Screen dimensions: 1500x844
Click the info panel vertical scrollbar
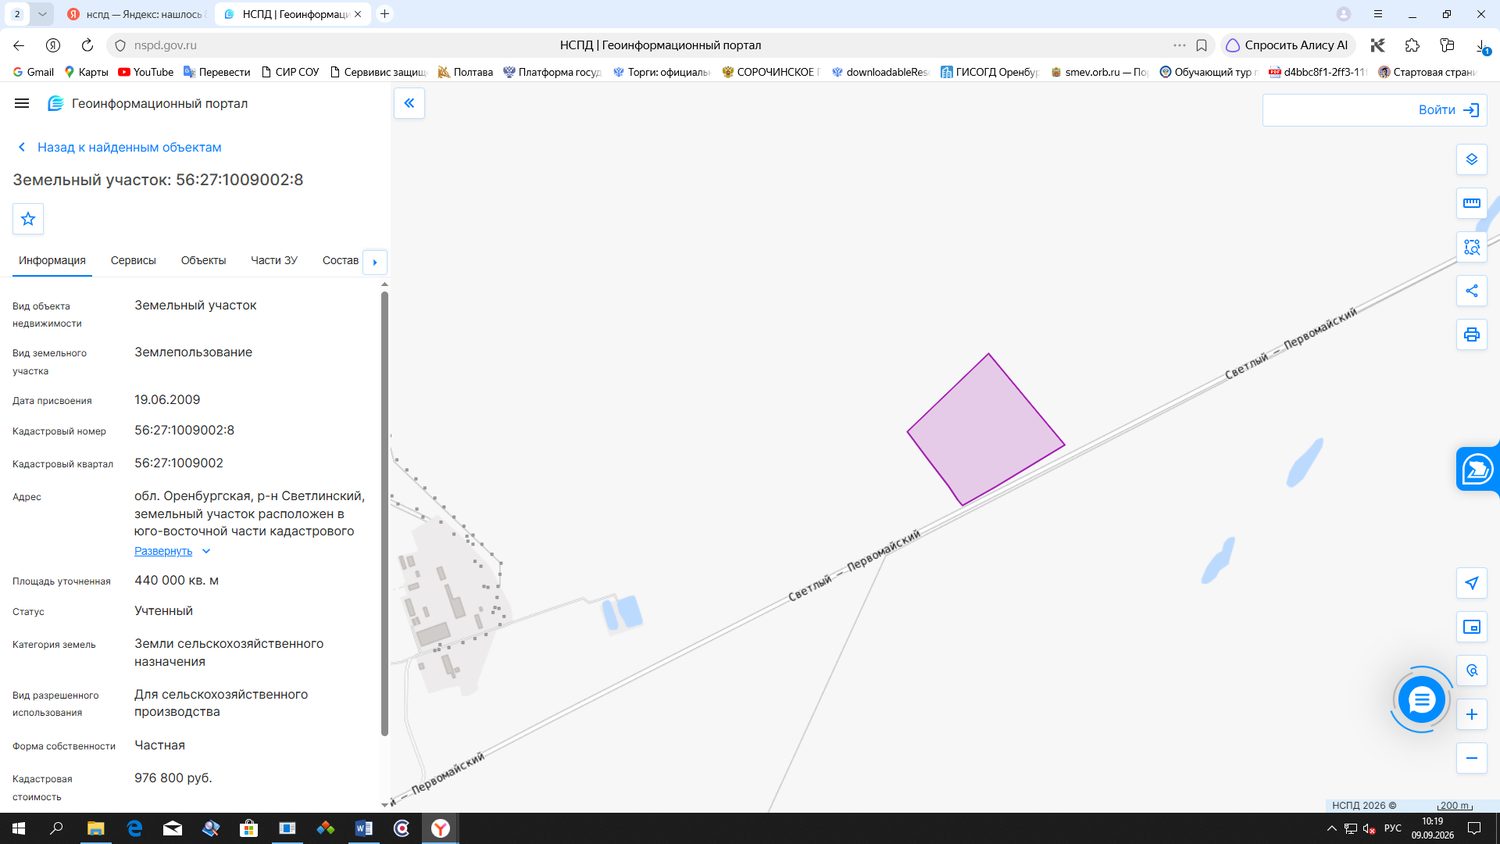384,514
